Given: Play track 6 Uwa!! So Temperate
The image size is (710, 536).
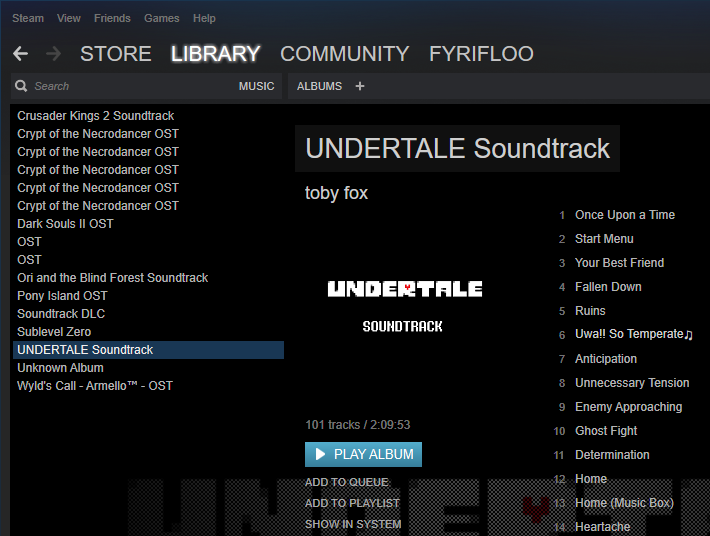Looking at the screenshot, I should (x=634, y=334).
